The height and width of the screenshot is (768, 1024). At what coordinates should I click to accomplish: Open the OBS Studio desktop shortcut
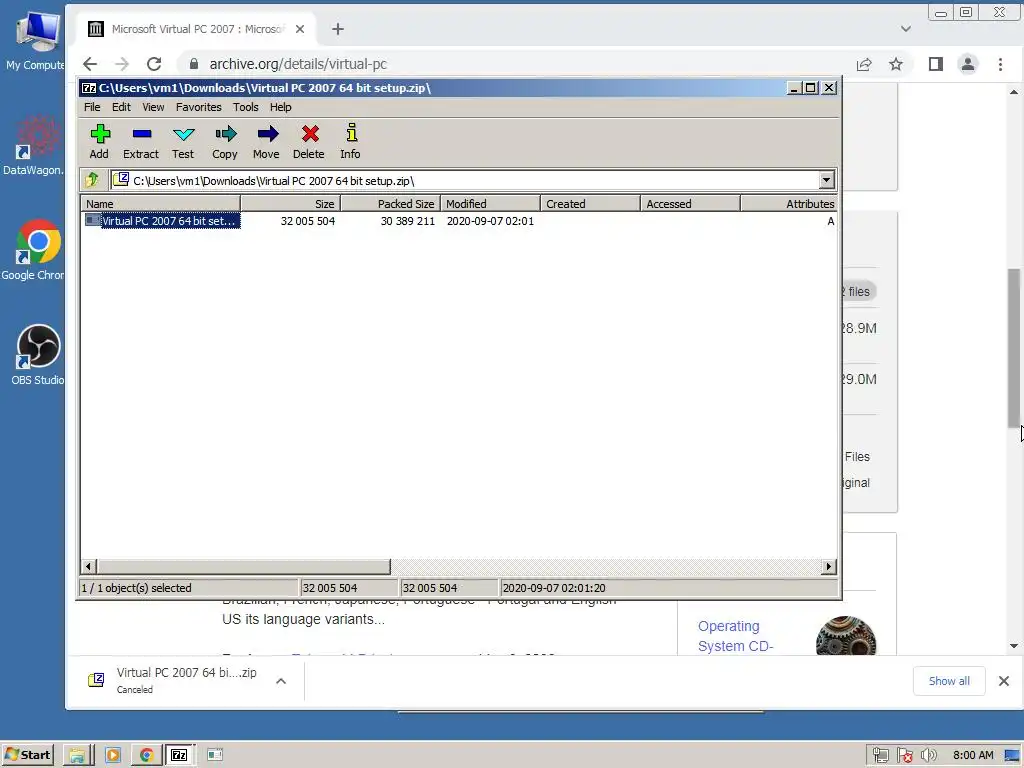[36, 355]
